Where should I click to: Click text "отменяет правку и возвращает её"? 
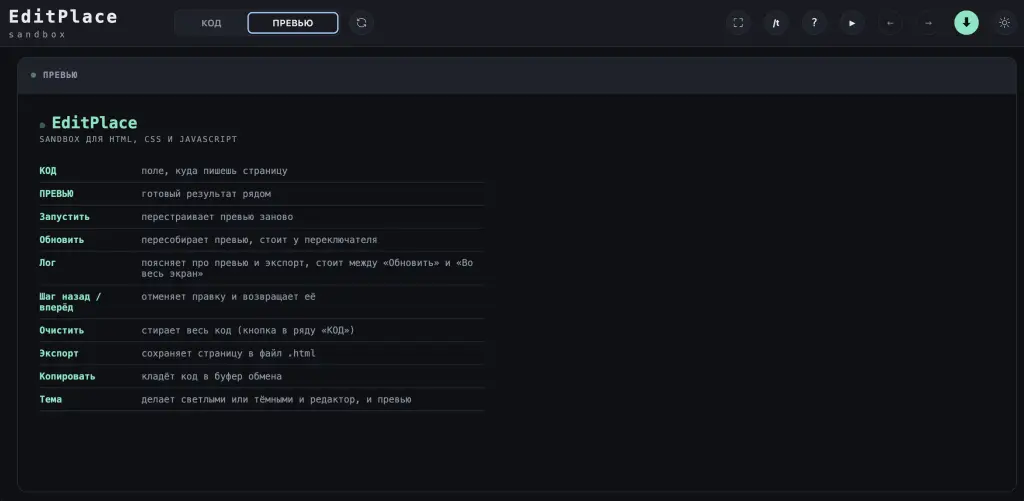(x=228, y=297)
